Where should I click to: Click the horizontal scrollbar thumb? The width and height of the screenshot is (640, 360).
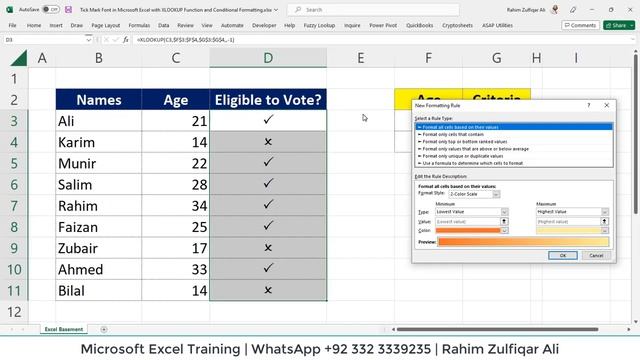498,329
